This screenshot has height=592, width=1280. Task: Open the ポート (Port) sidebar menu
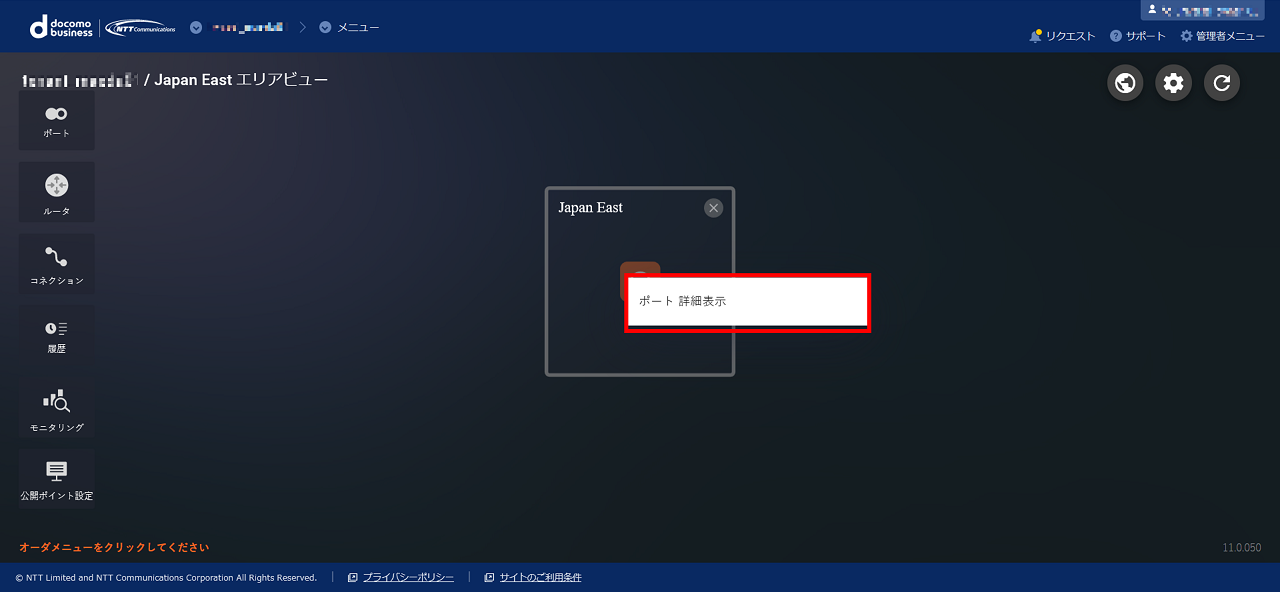(x=57, y=121)
